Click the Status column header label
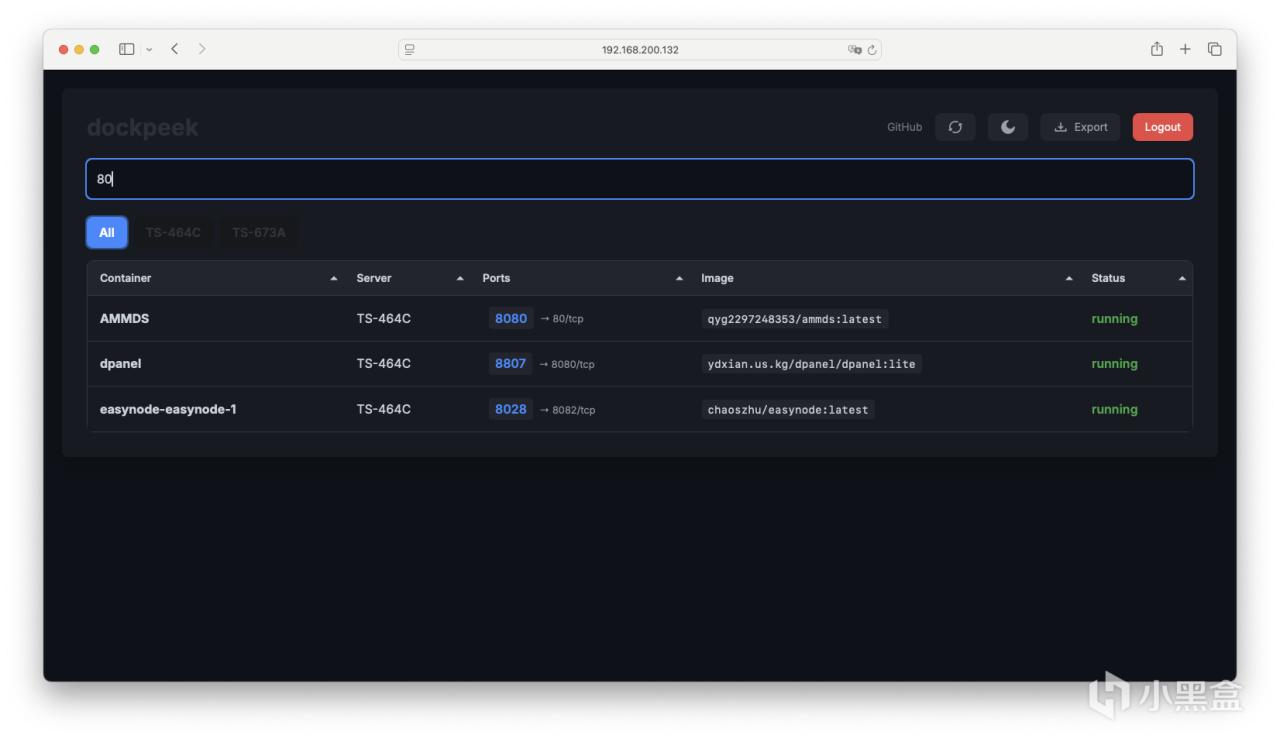This screenshot has width=1280, height=739. 1108,278
